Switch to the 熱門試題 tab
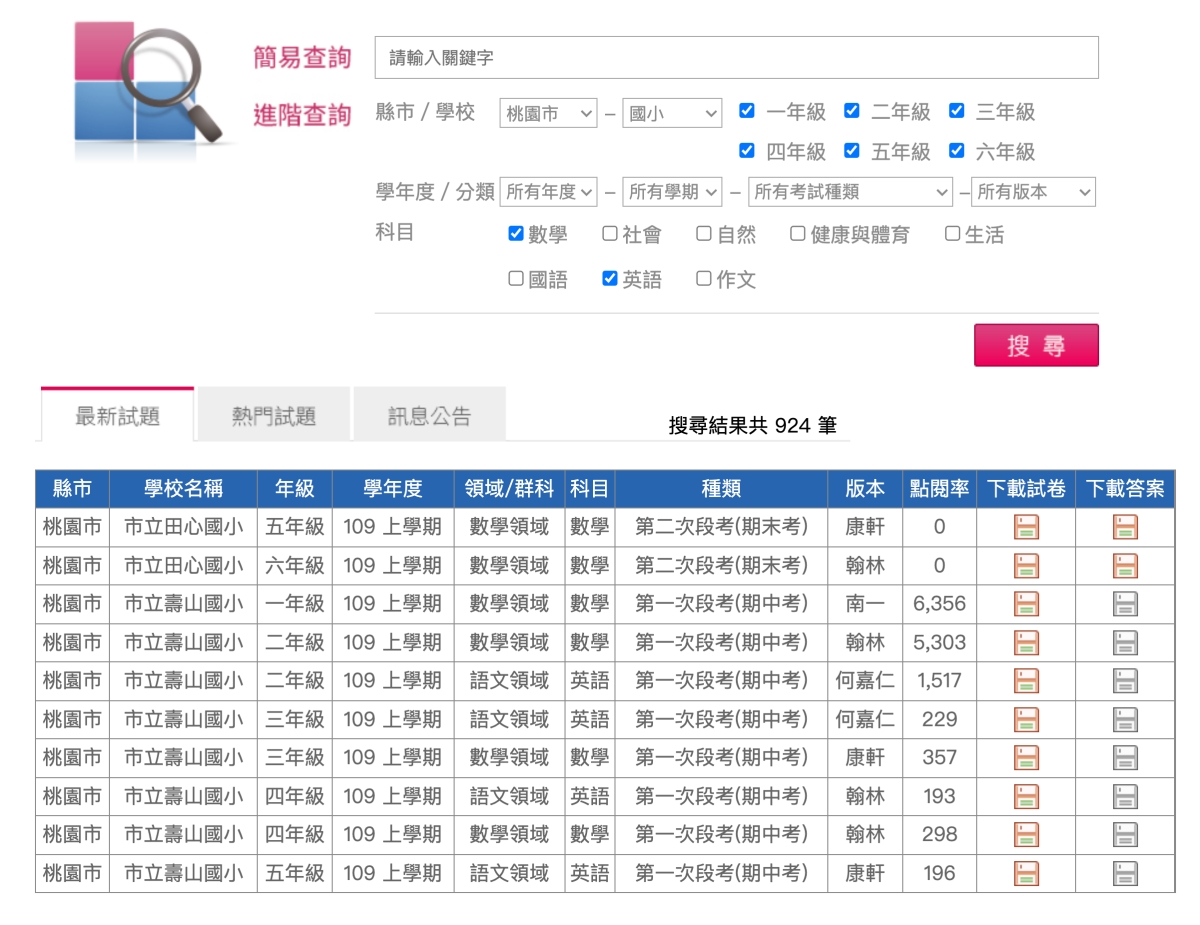1200x925 pixels. point(274,416)
